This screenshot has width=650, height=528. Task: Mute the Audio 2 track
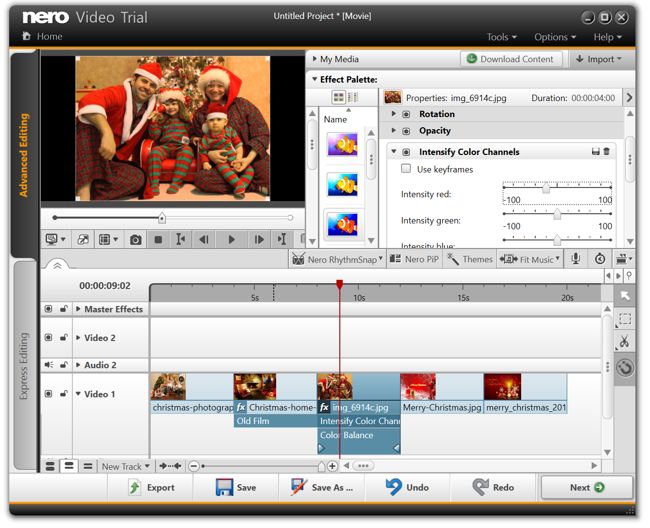pos(49,365)
